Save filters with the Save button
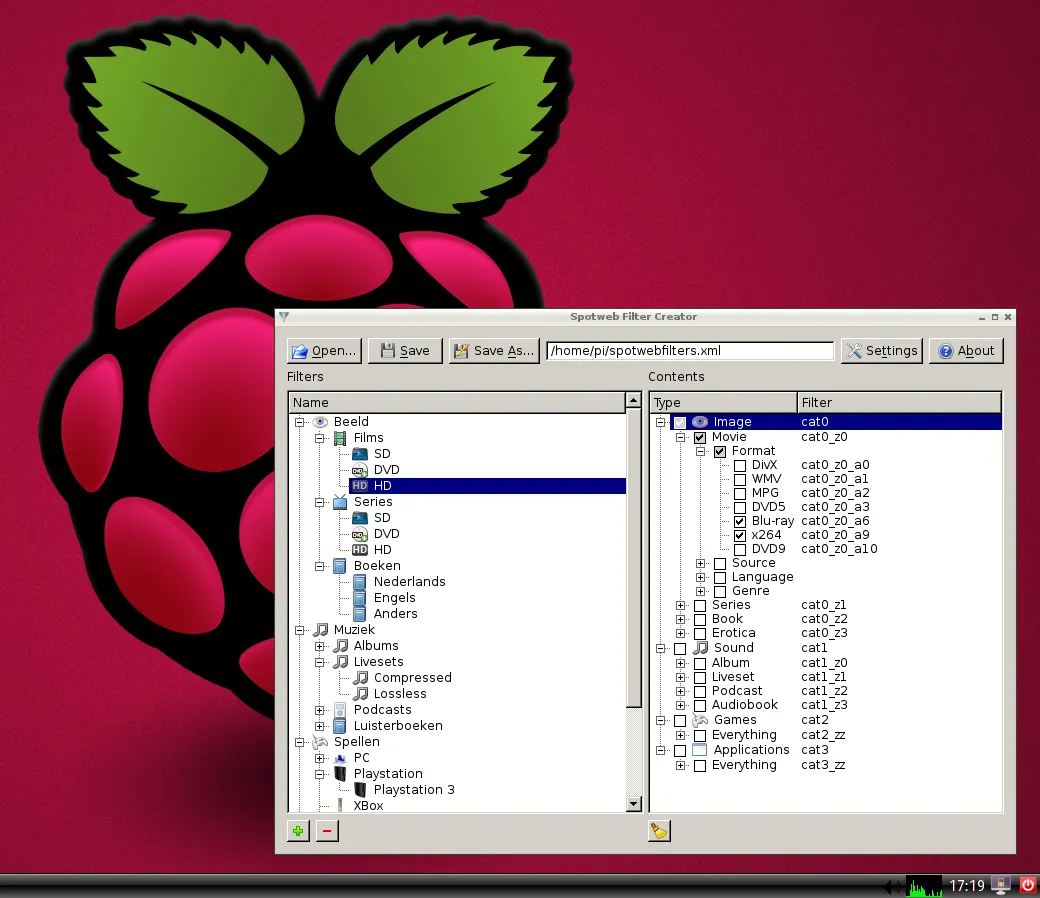Screen dimensions: 1040x898 (405, 350)
